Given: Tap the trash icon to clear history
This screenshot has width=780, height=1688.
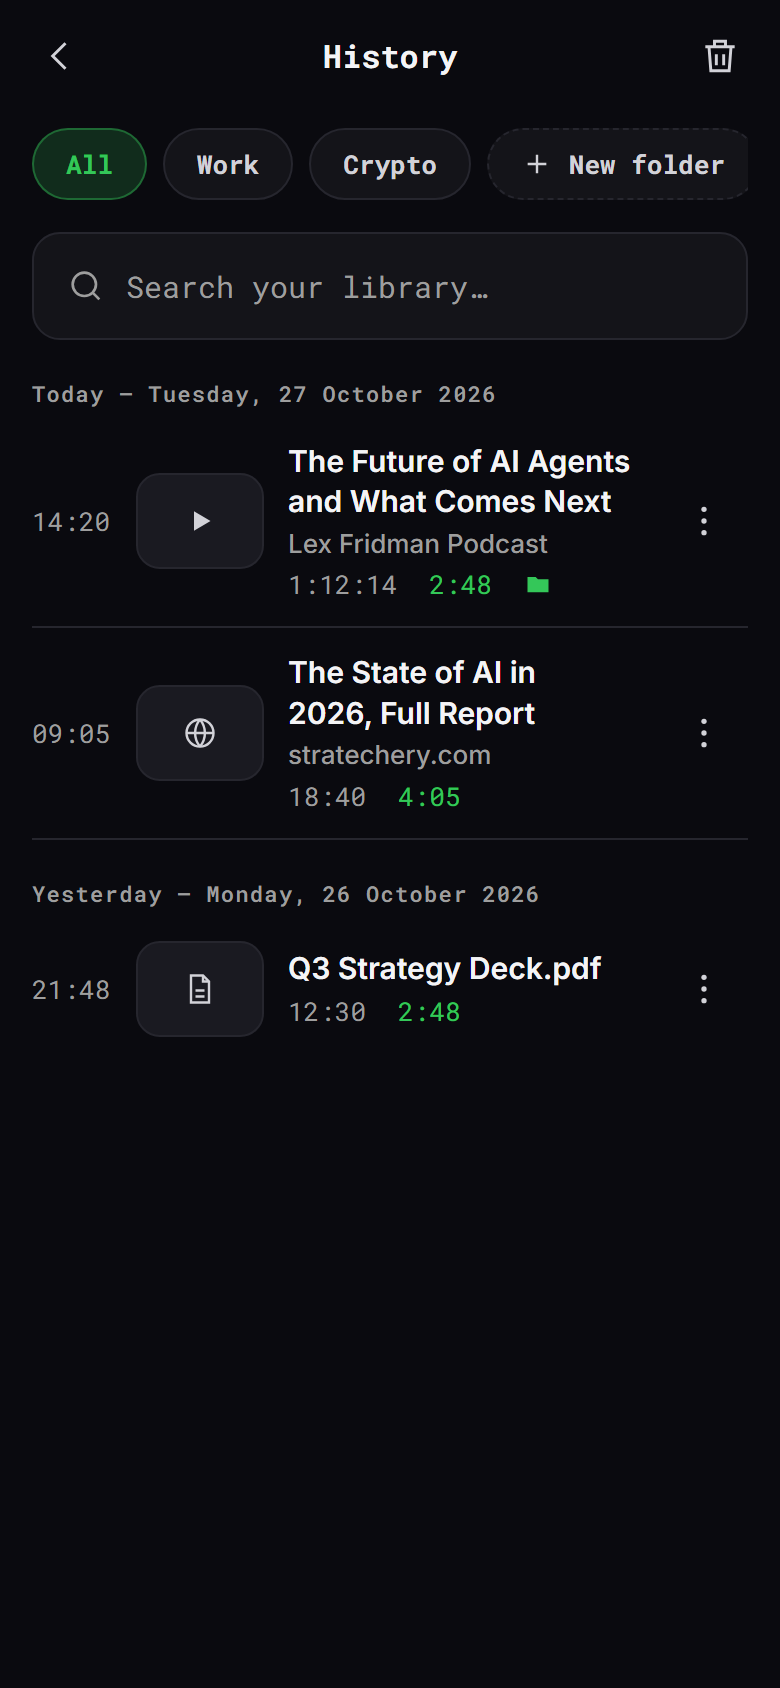Looking at the screenshot, I should pos(720,56).
